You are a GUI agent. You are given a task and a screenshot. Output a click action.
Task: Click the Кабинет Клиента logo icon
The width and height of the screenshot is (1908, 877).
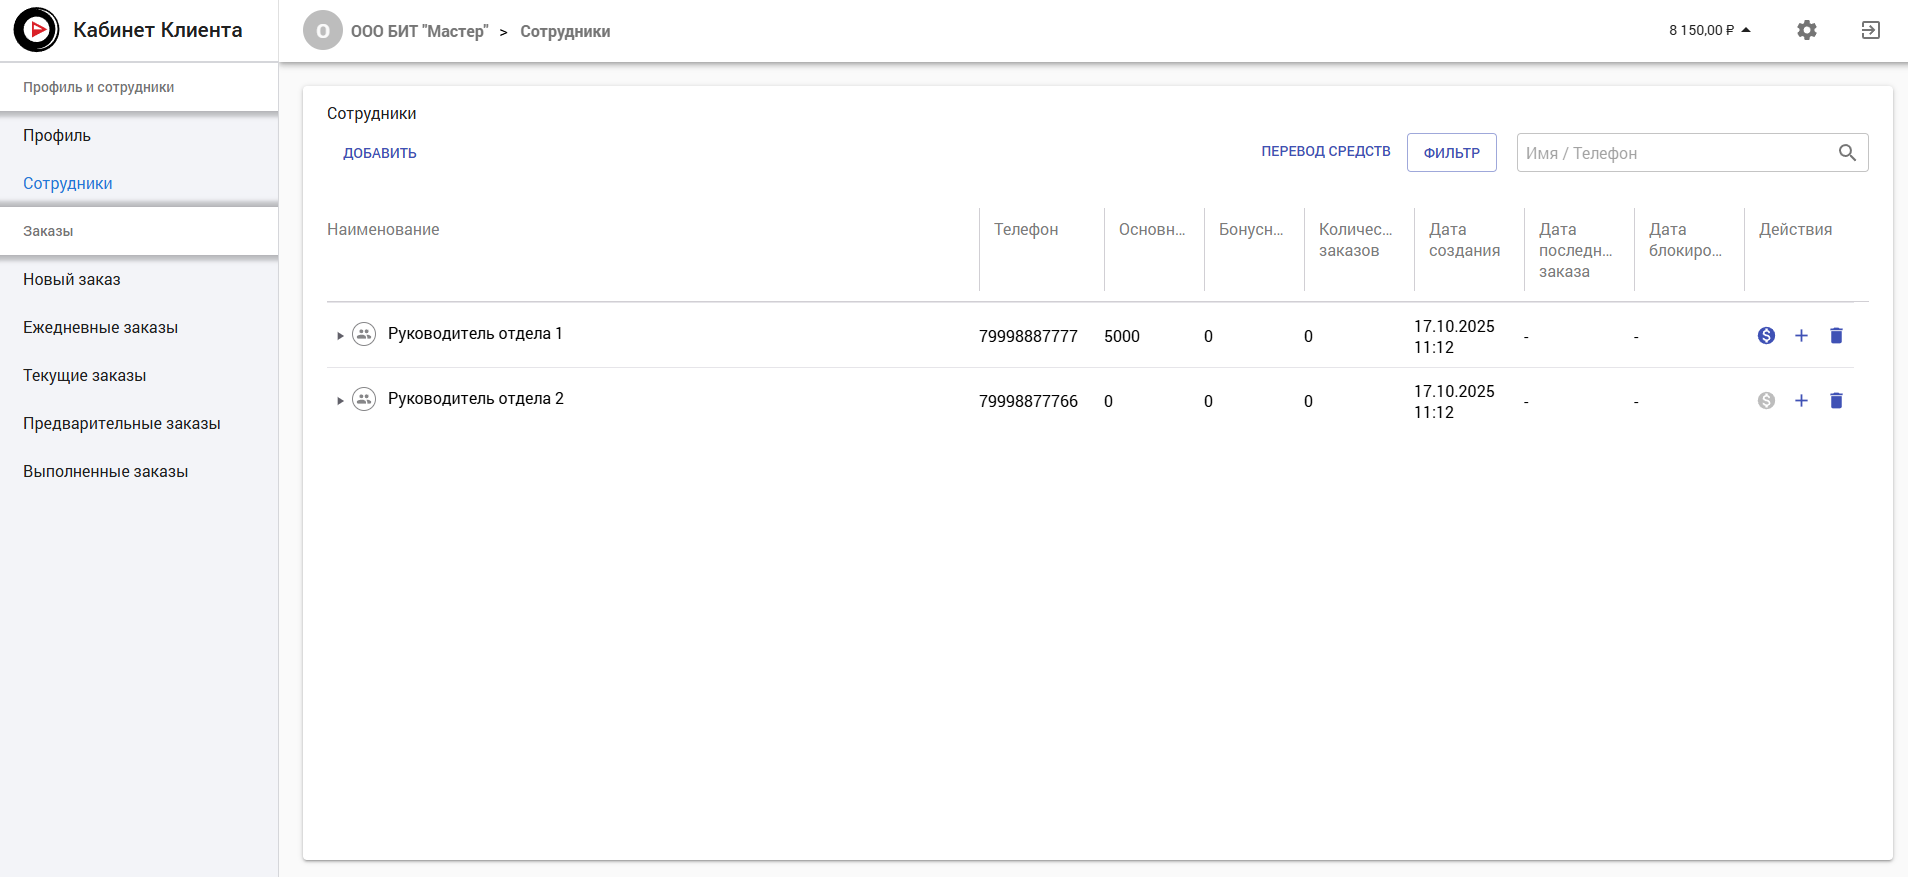[x=37, y=30]
